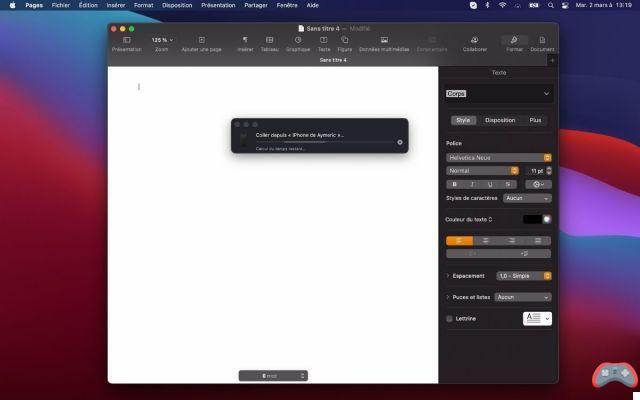Open the 125 % zoom dropdown
This screenshot has width=640, height=400.
[x=162, y=40]
